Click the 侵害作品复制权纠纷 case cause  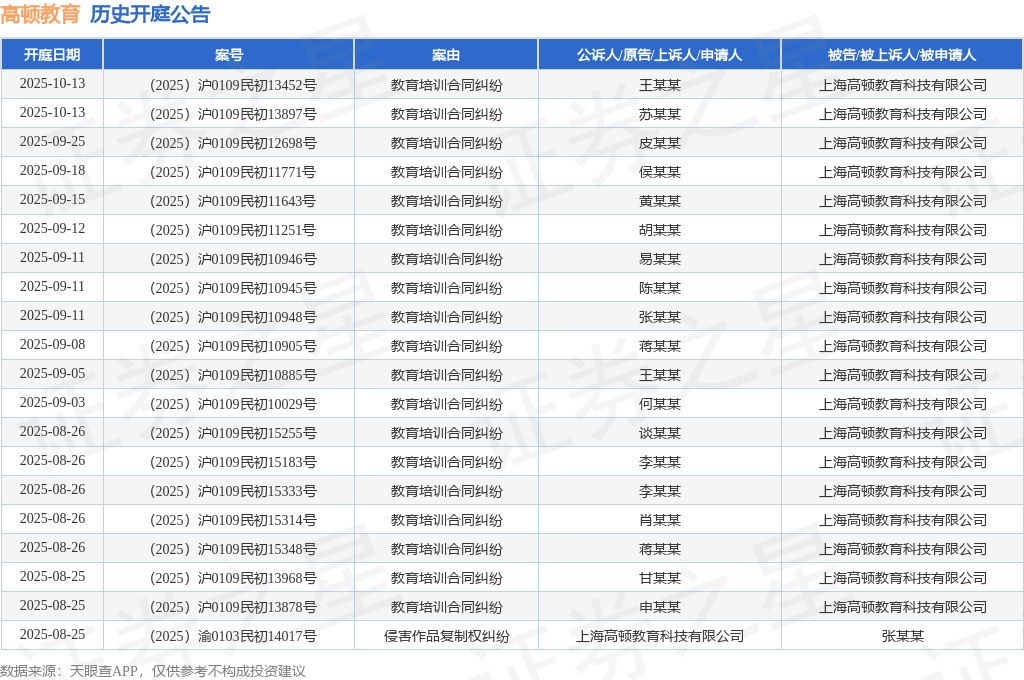point(447,636)
